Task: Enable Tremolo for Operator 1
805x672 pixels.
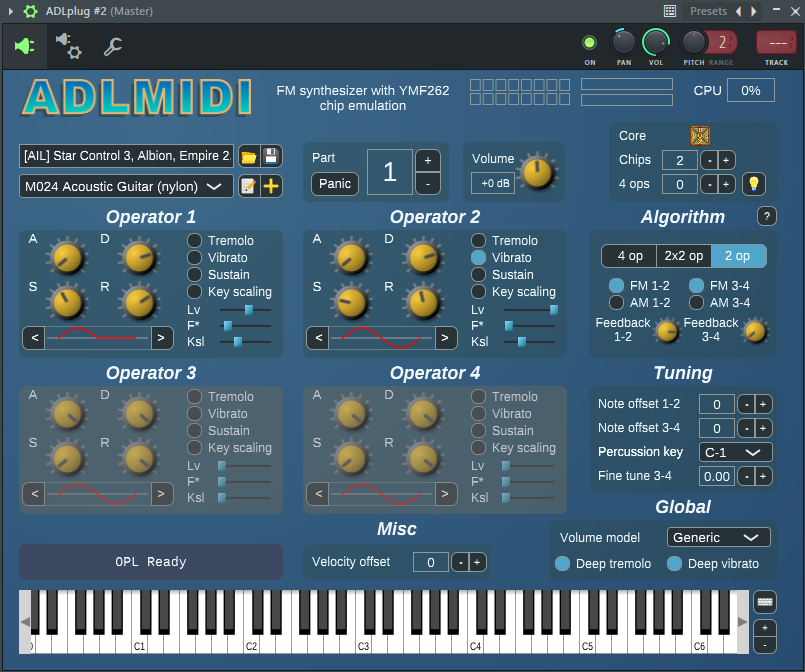Action: point(195,241)
